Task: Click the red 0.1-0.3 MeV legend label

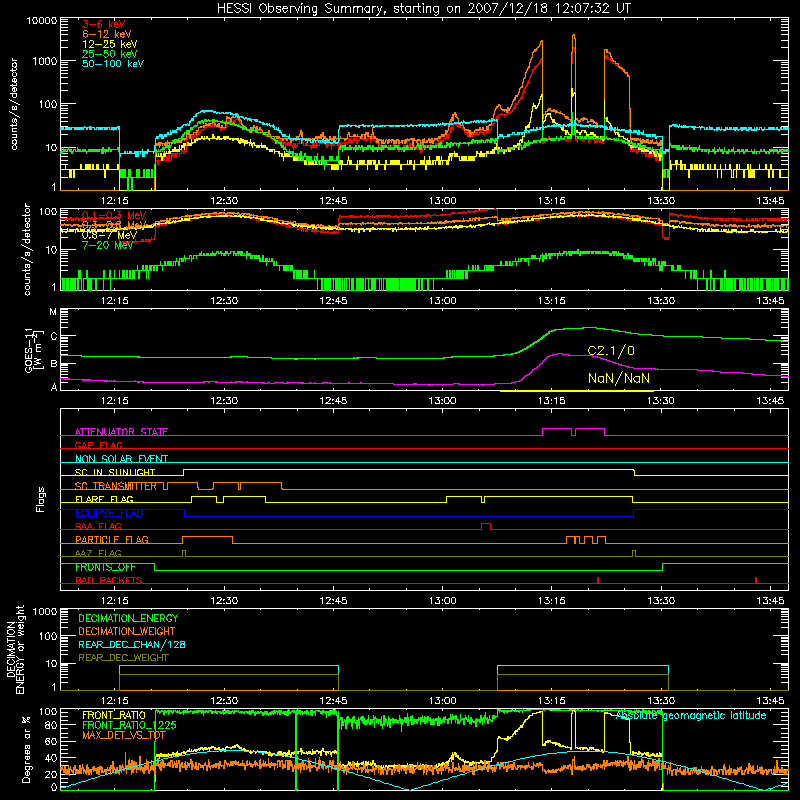Action: [x=114, y=215]
